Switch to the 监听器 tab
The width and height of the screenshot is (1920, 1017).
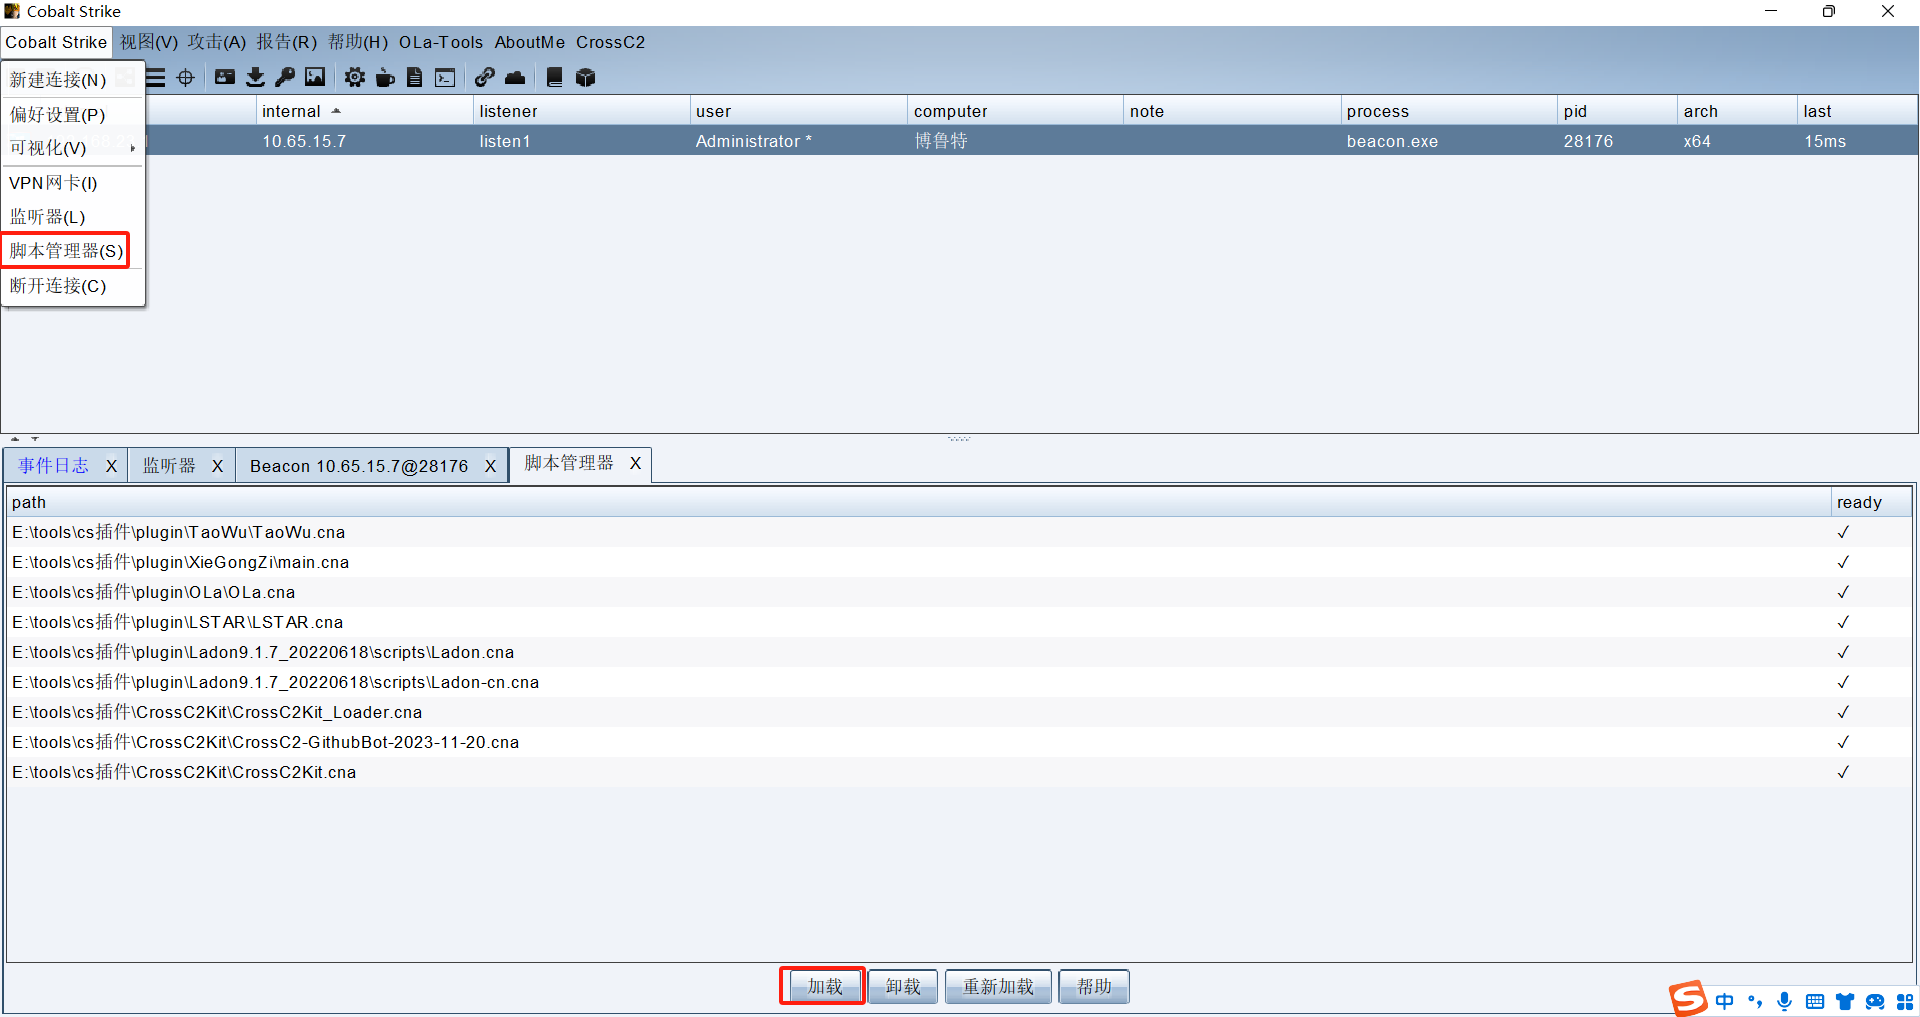point(169,466)
